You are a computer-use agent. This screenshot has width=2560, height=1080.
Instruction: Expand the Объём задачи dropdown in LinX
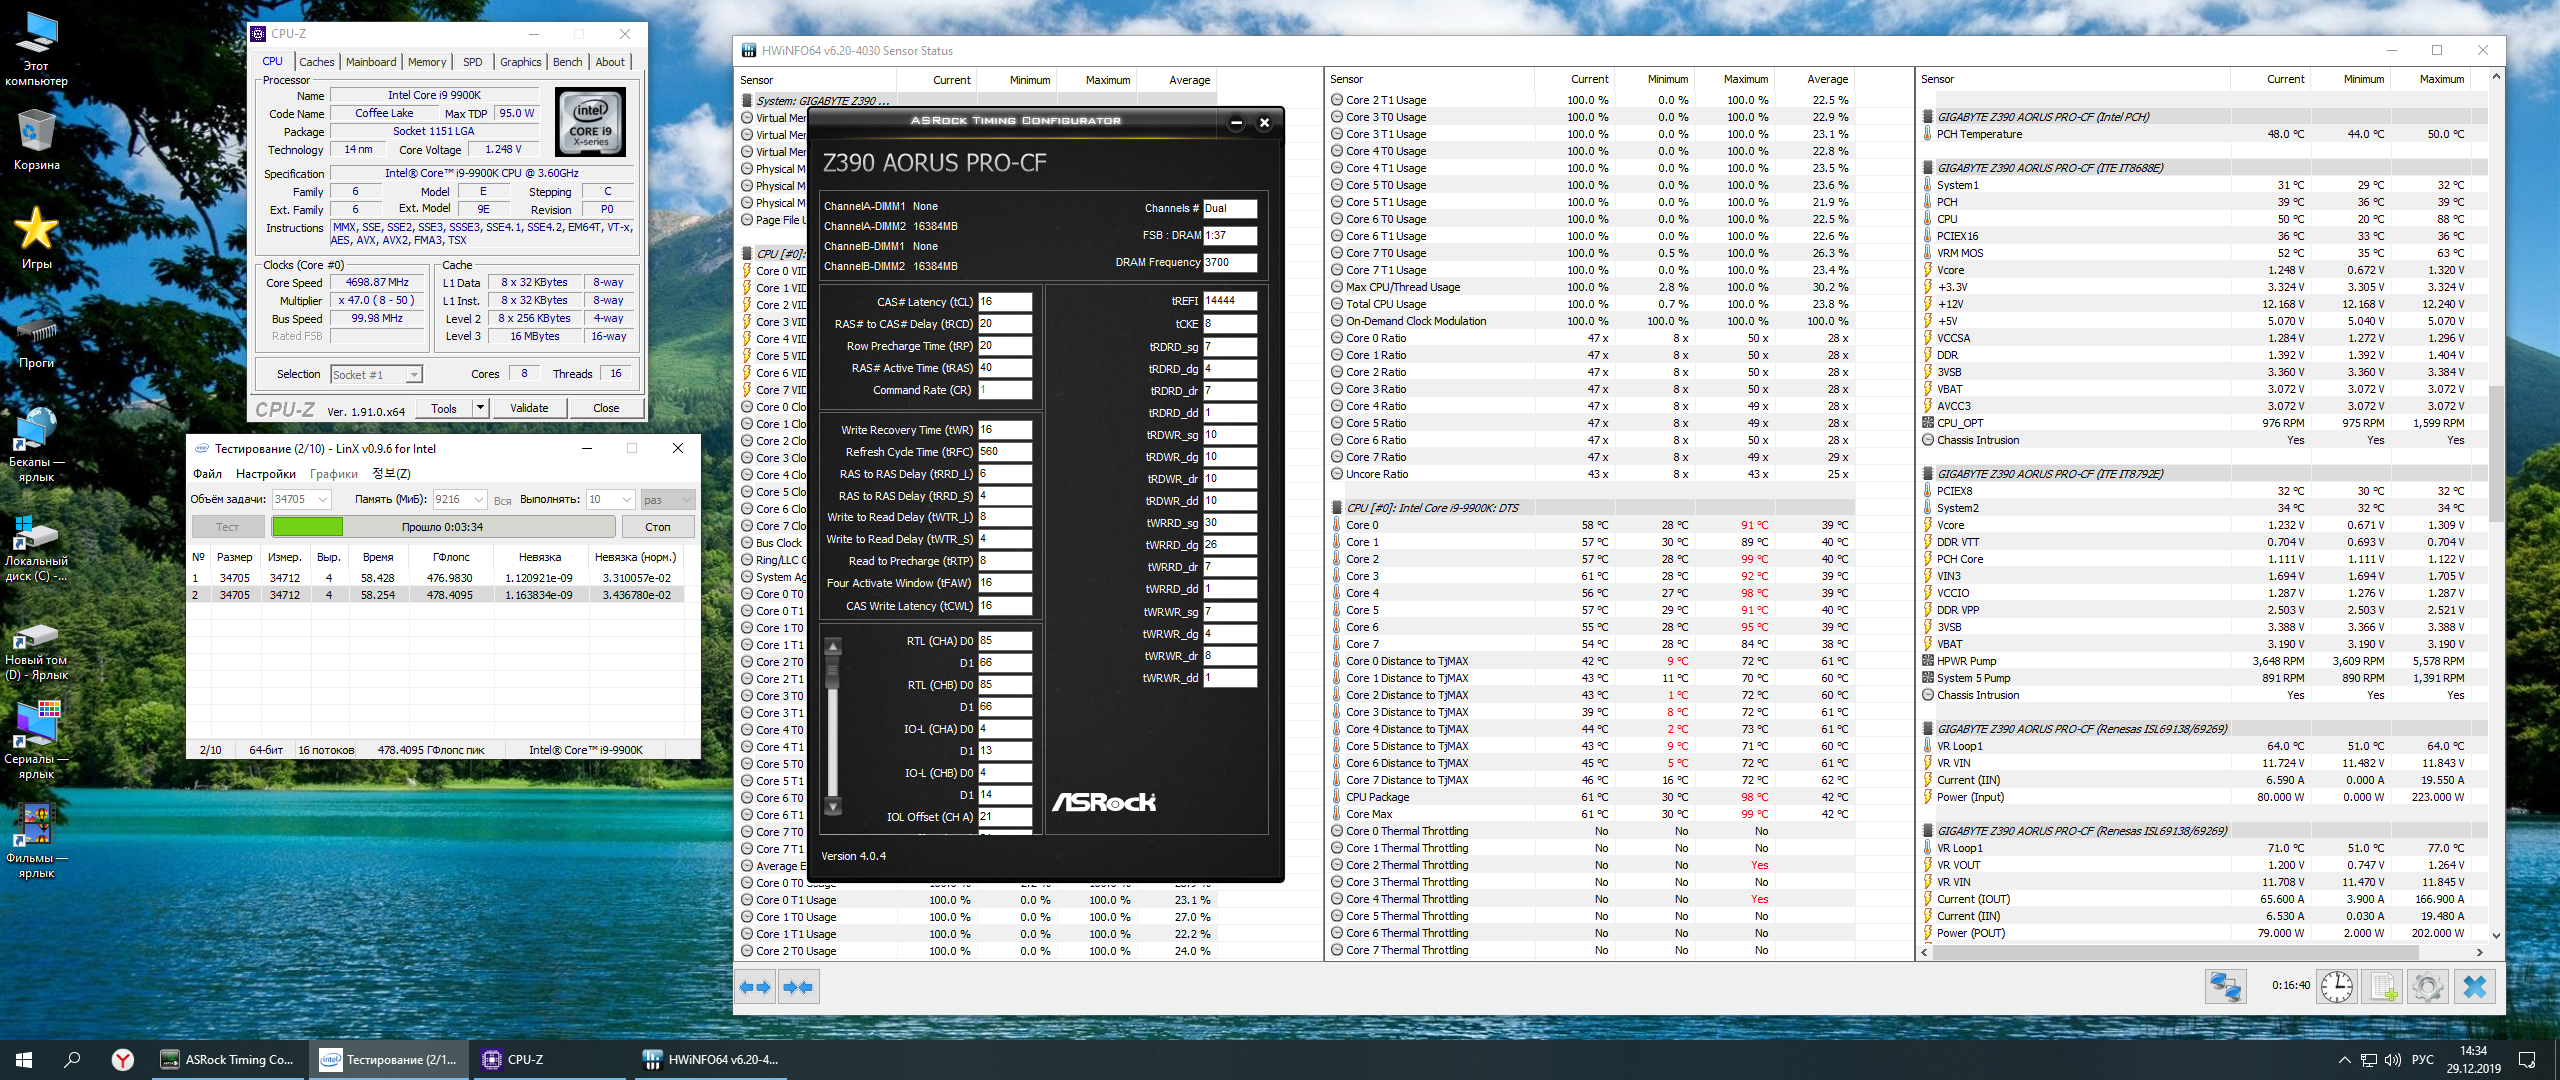[x=323, y=499]
